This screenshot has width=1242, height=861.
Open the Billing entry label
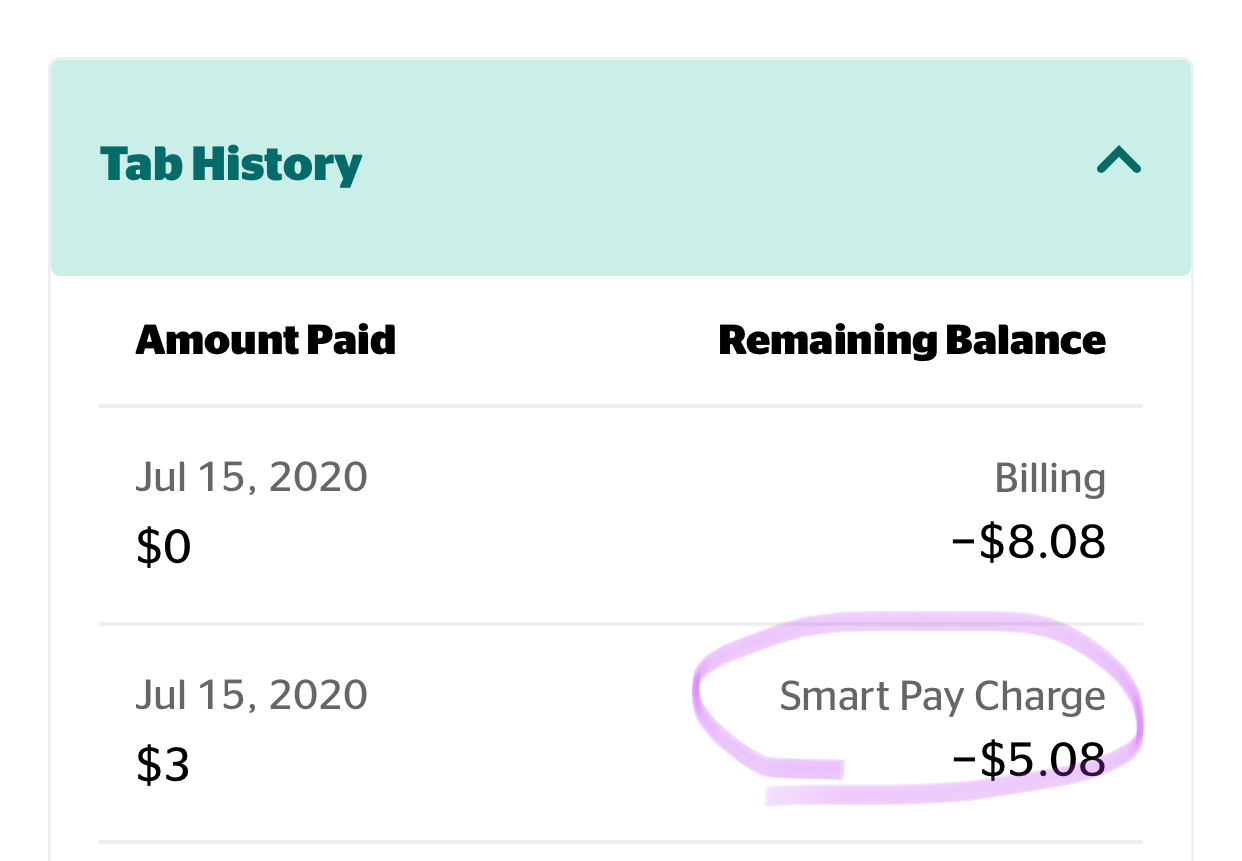point(1050,479)
